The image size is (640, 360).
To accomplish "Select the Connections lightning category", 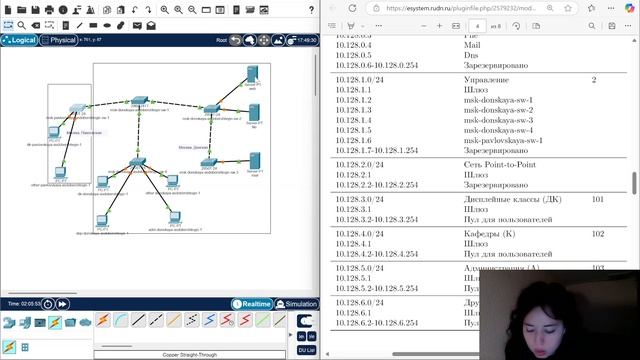I will [x=55, y=322].
